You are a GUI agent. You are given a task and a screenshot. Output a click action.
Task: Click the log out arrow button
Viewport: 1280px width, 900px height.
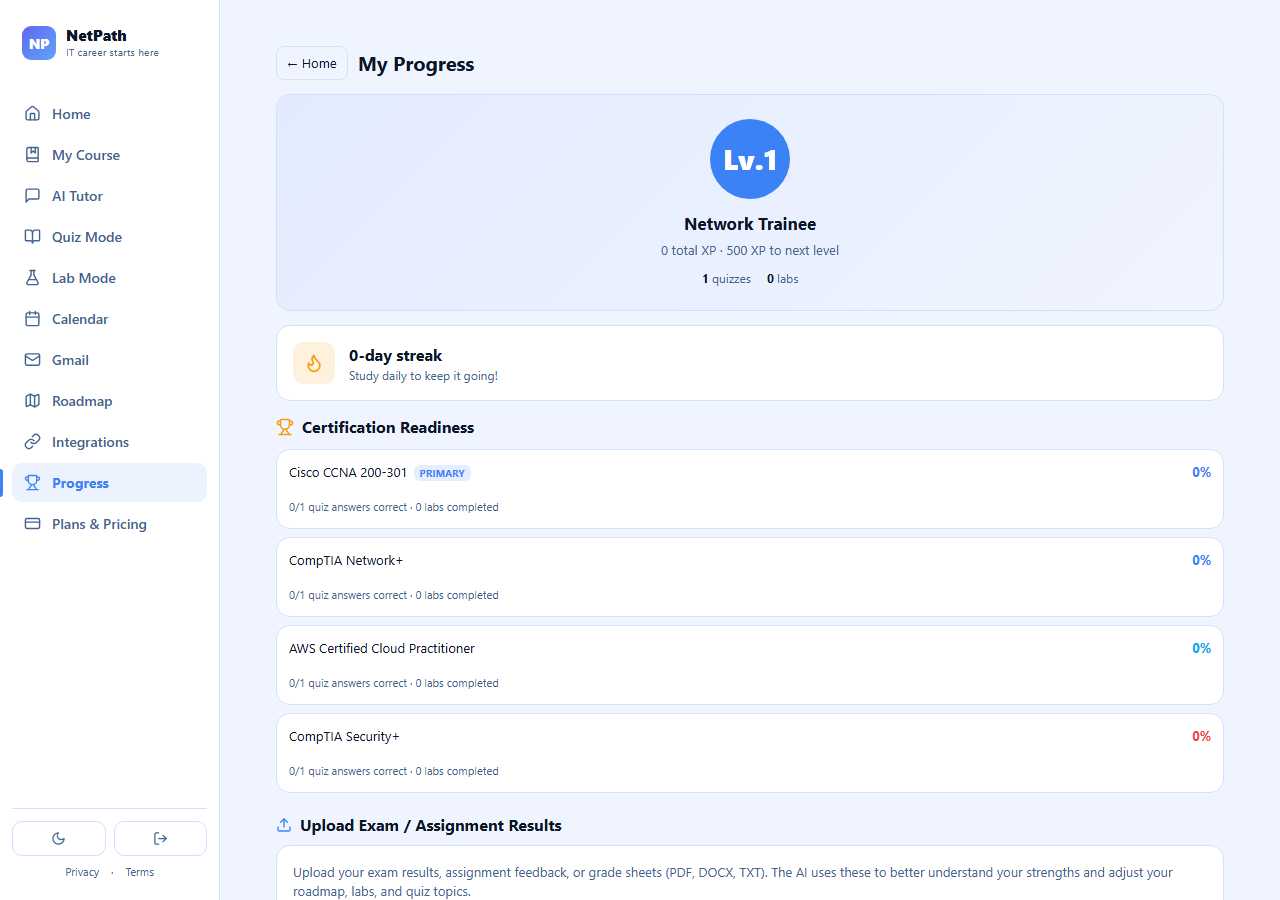tap(160, 838)
